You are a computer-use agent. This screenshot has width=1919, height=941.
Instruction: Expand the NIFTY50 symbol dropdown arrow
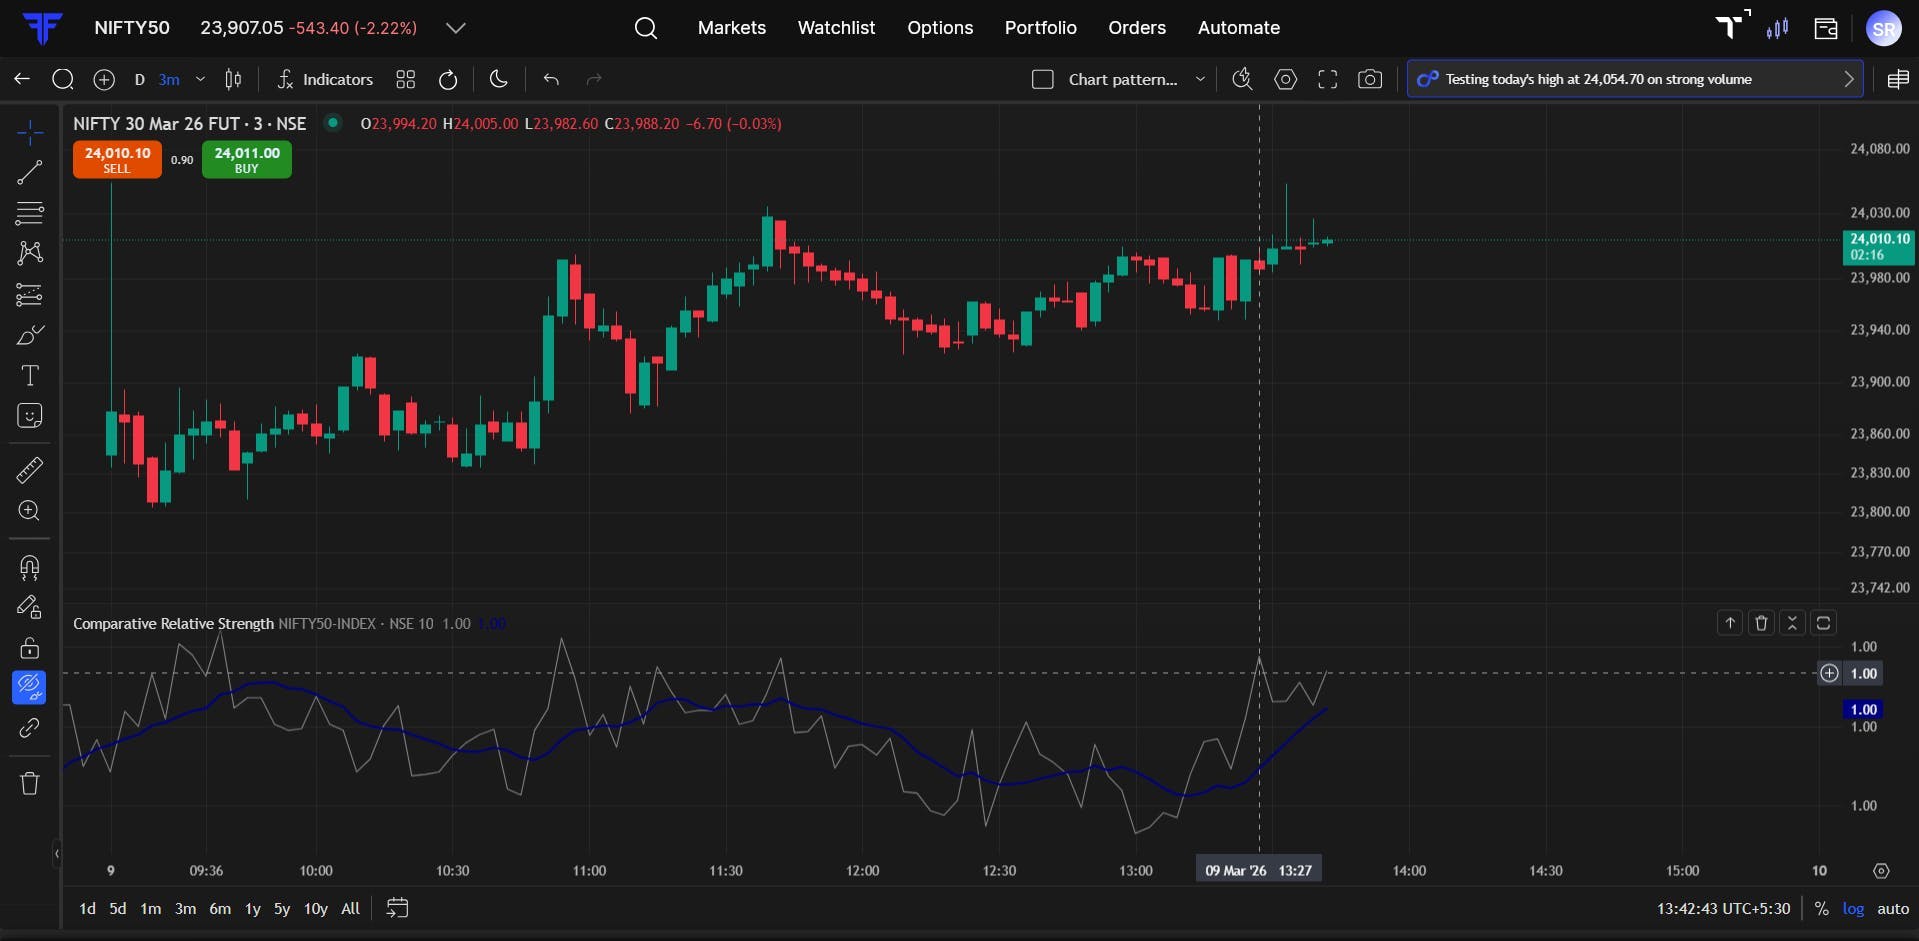(456, 28)
